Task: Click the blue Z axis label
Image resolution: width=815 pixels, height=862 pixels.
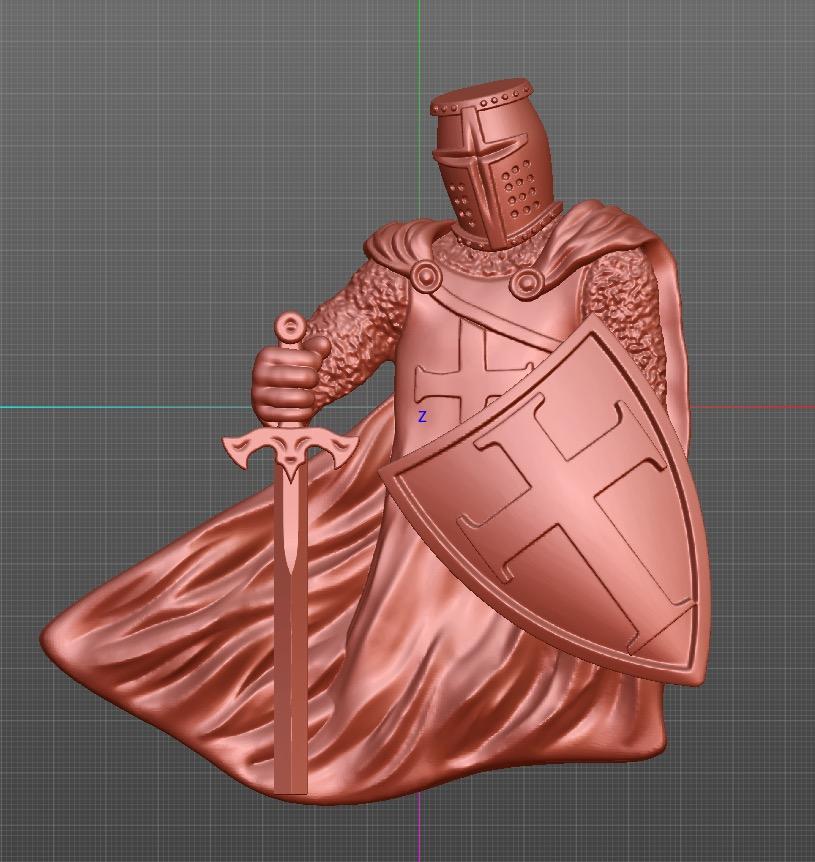Action: pyautogui.click(x=422, y=417)
